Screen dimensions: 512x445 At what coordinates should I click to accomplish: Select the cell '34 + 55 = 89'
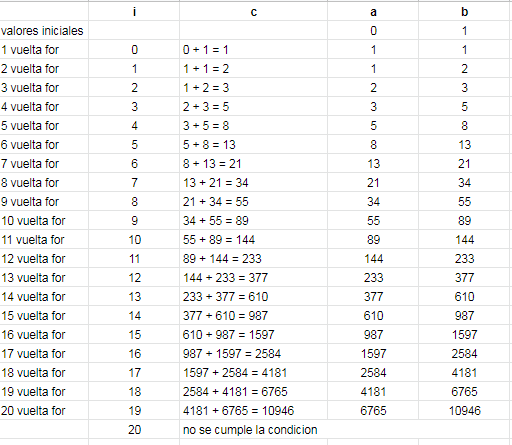tap(253, 220)
